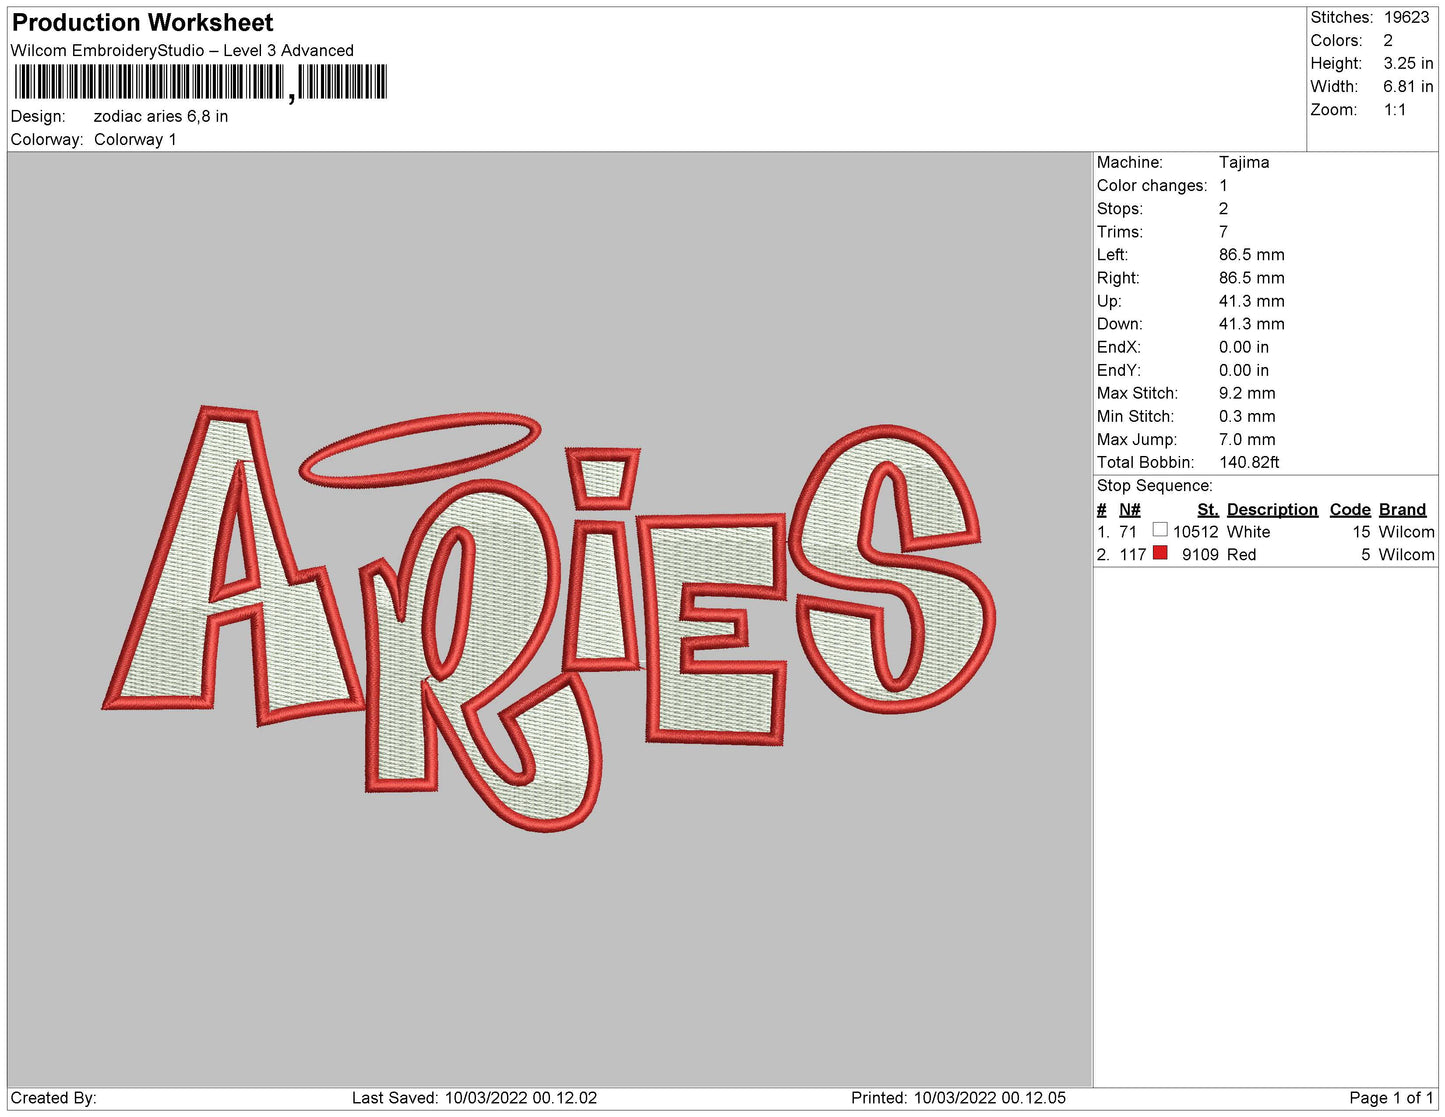Image resolution: width=1445 pixels, height=1117 pixels.
Task: Click the 'Description' column header
Action: click(x=1272, y=509)
